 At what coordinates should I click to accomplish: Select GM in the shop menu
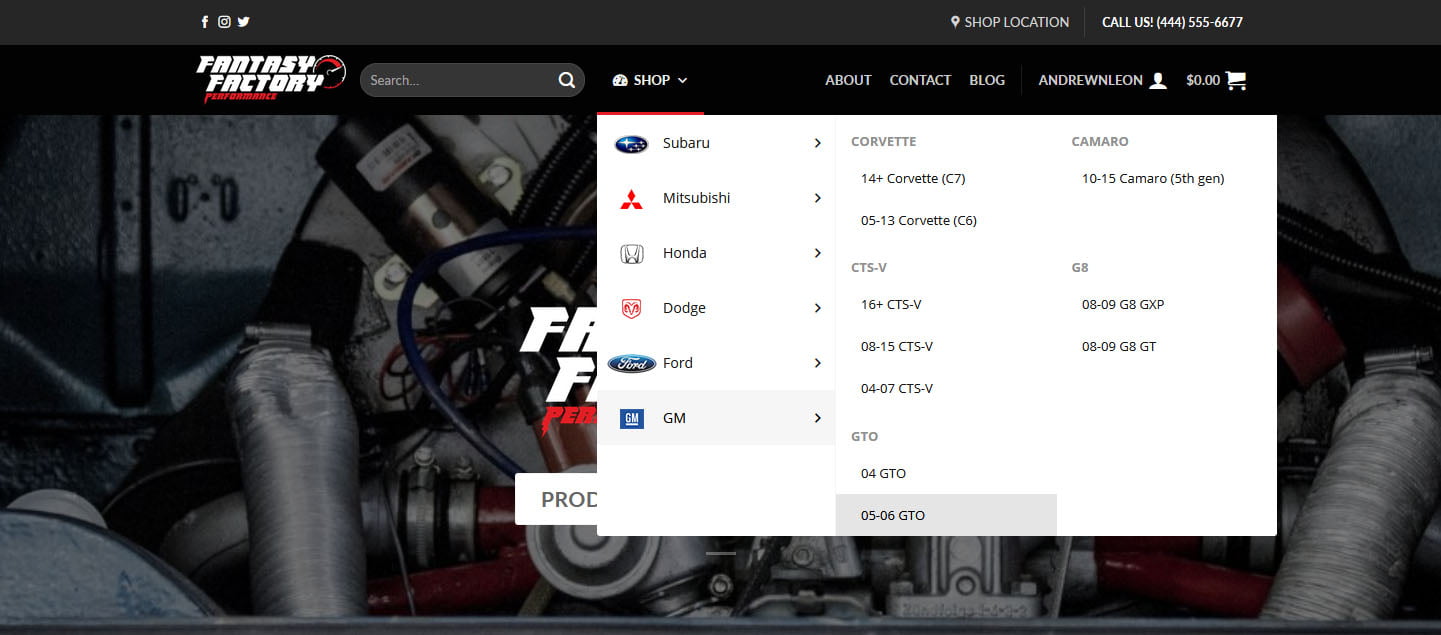tap(716, 418)
